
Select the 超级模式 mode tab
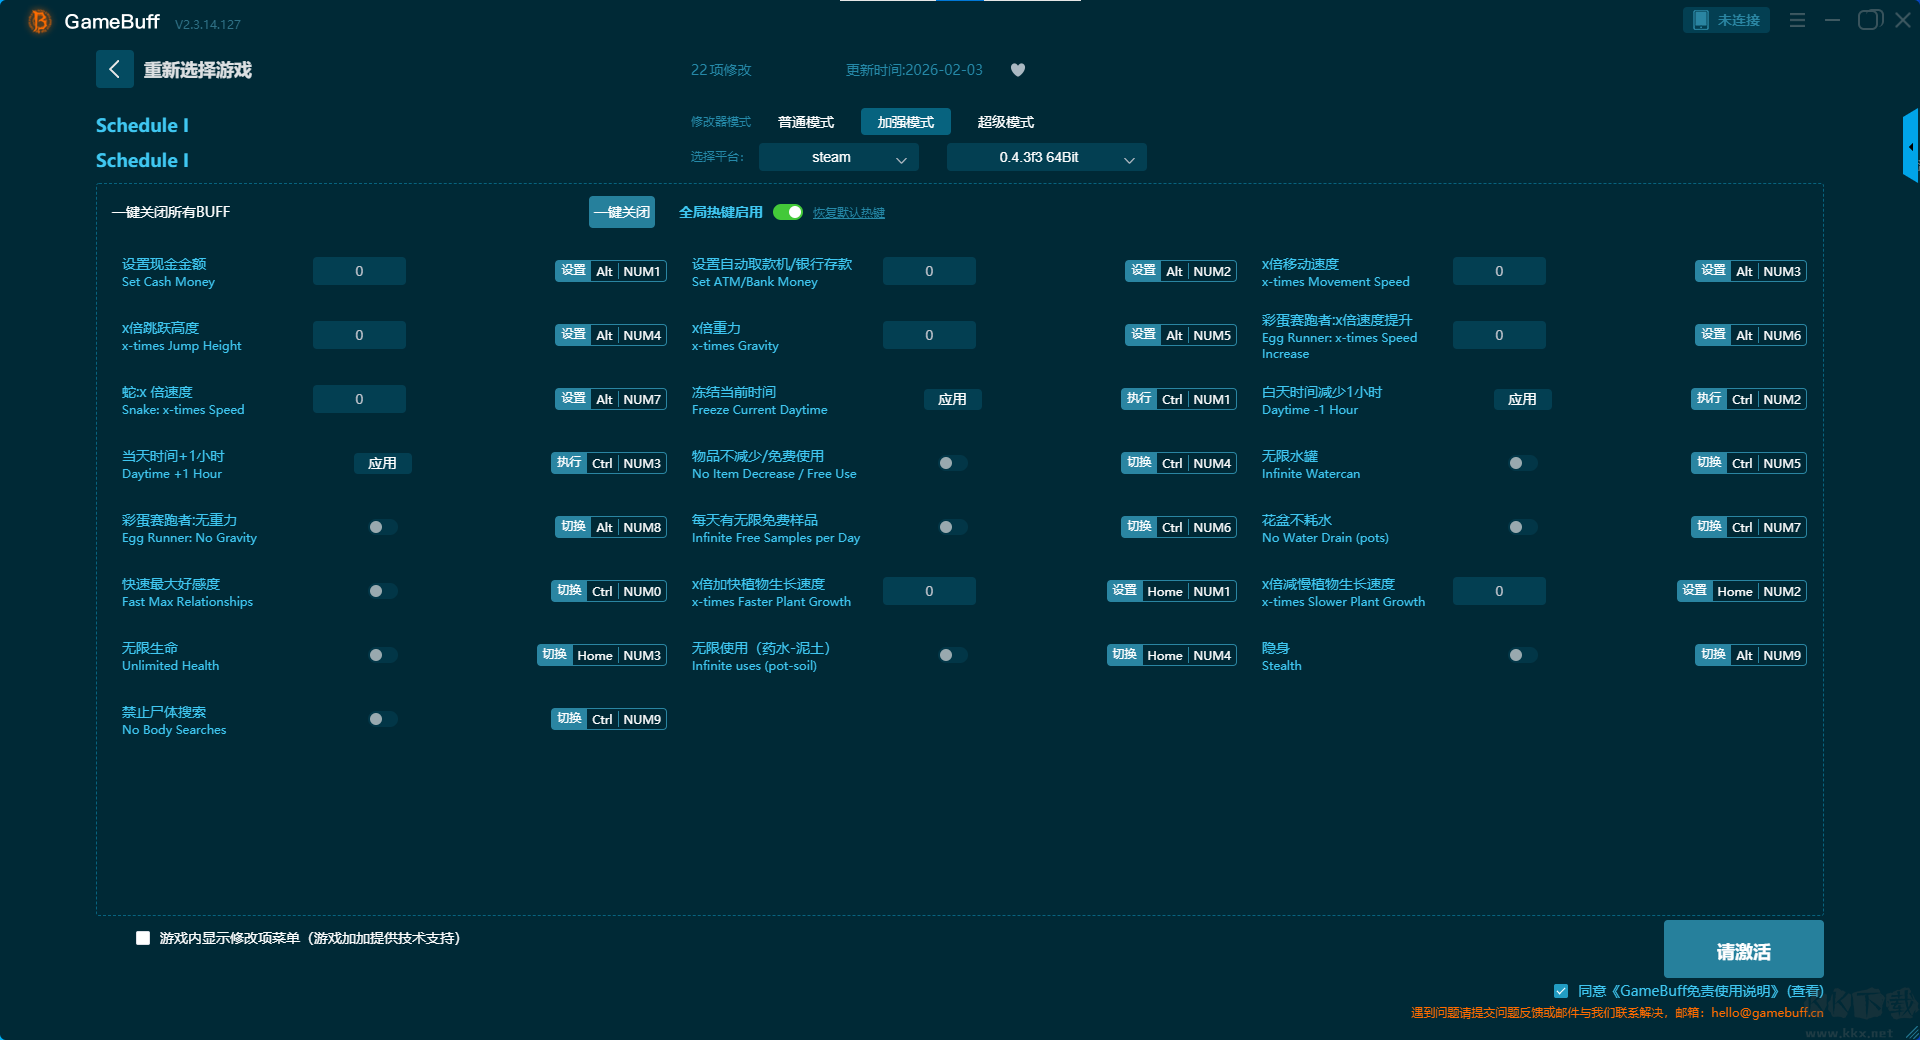(1005, 122)
